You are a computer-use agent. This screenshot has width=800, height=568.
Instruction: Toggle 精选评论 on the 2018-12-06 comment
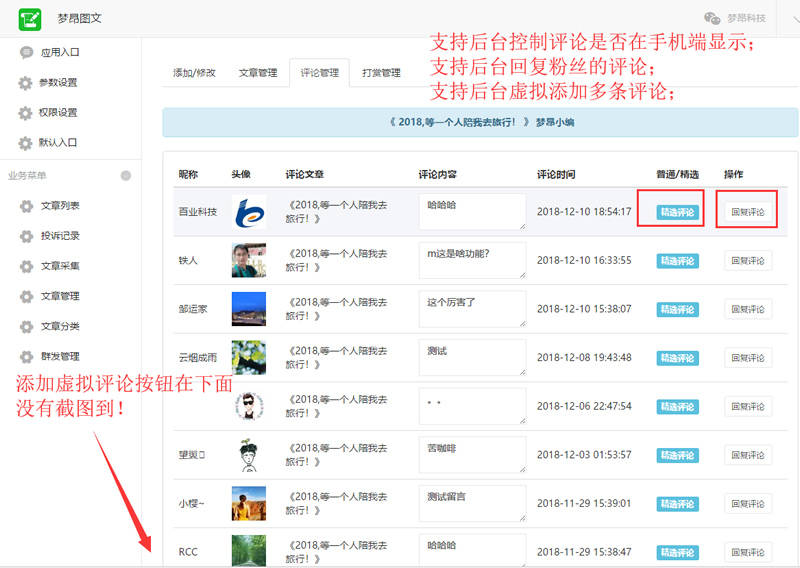coord(677,407)
